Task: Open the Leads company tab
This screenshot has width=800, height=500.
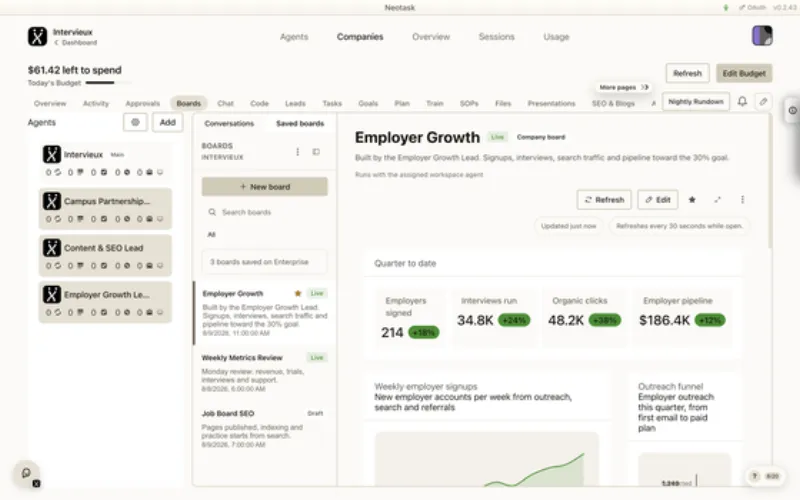Action: (x=295, y=104)
